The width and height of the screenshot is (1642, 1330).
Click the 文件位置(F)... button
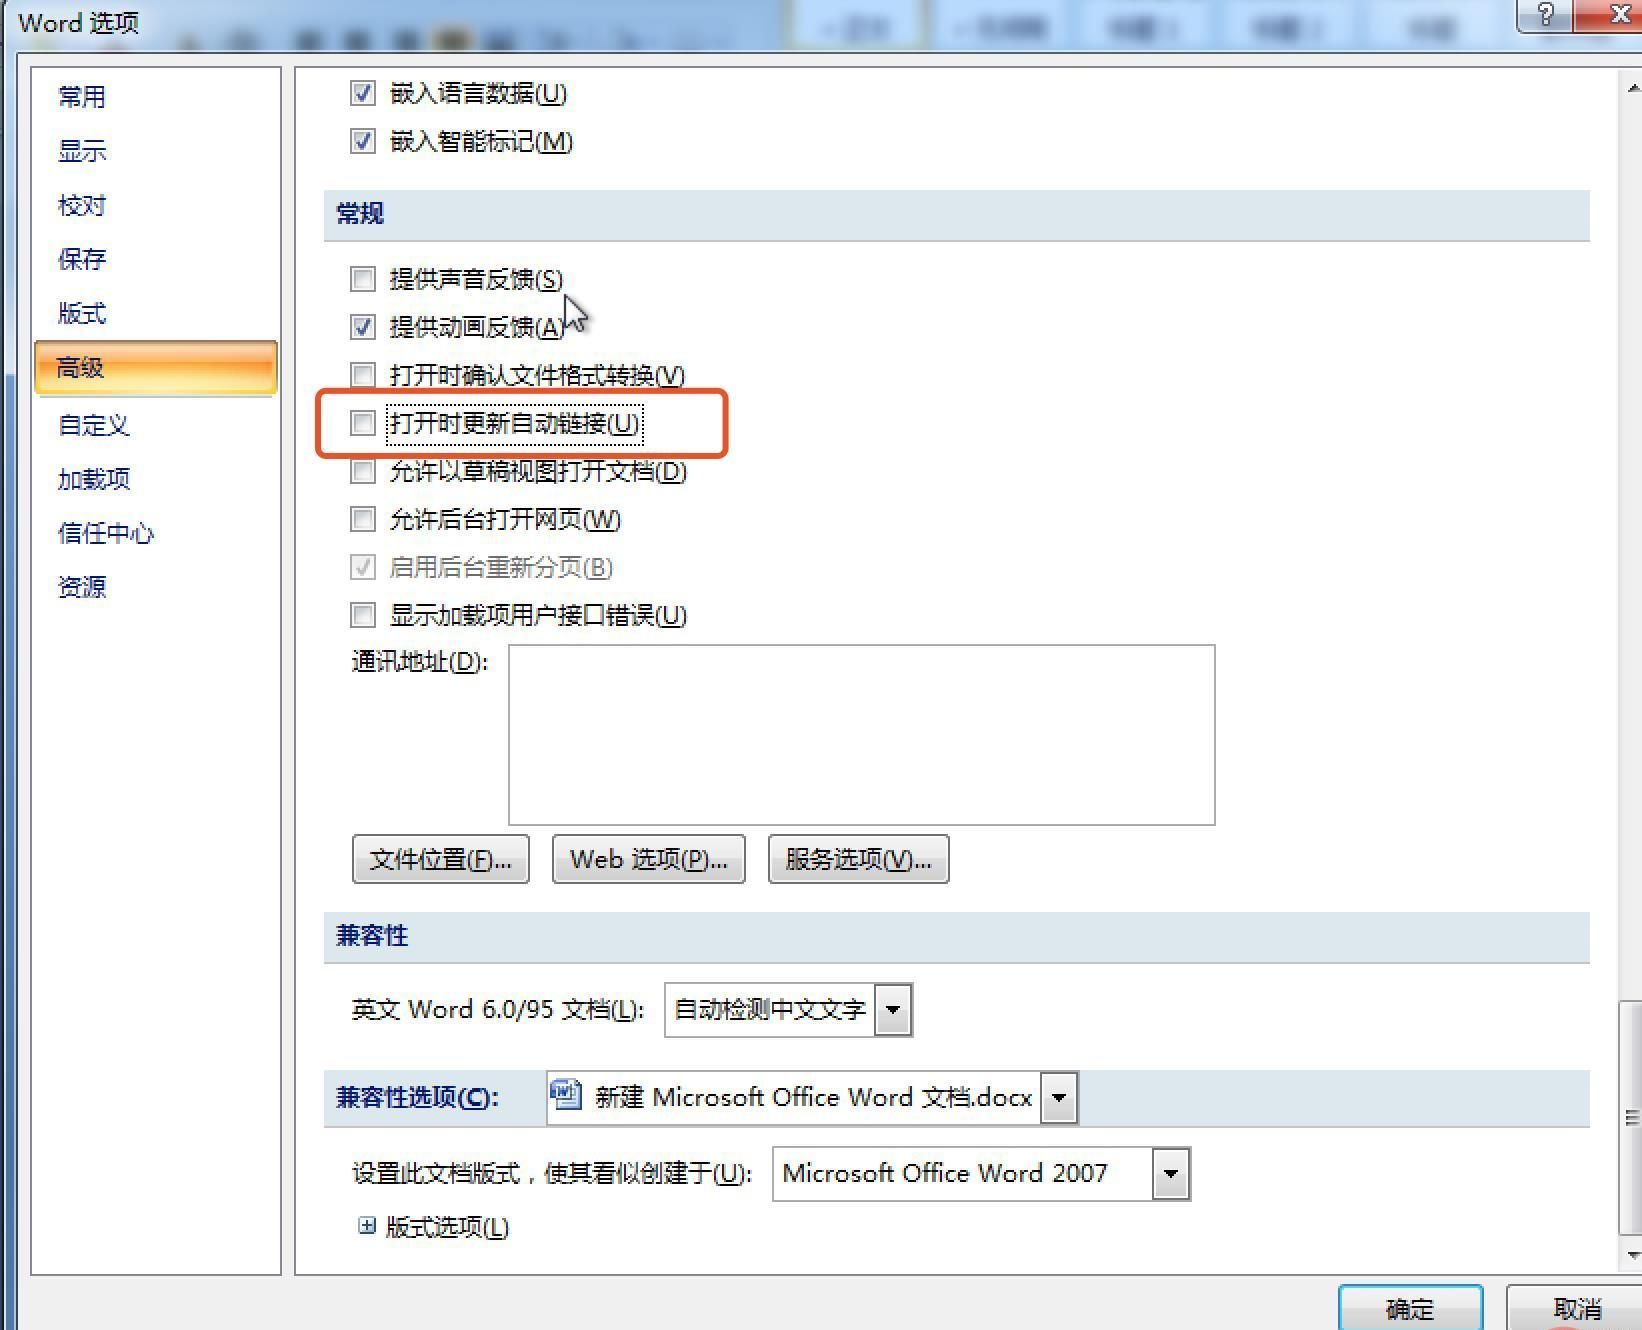click(441, 859)
